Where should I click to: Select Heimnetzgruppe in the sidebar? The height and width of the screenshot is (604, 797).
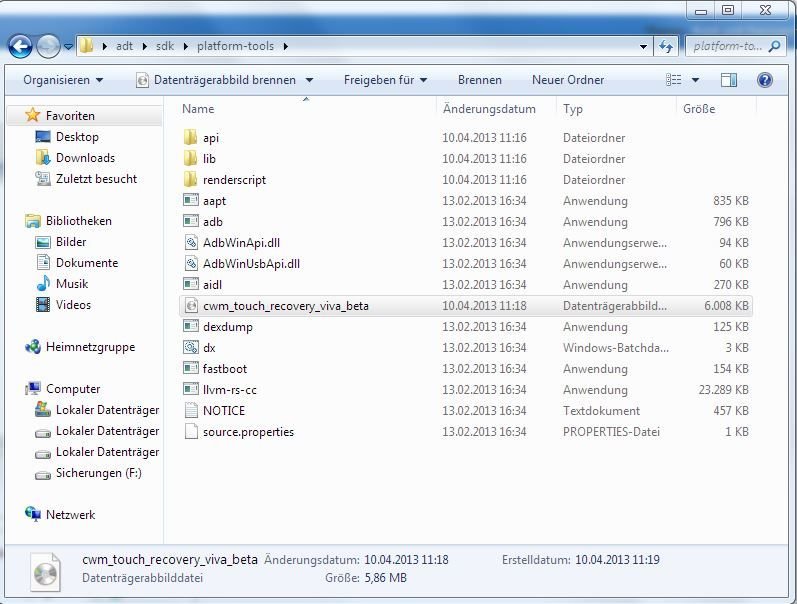click(x=90, y=347)
